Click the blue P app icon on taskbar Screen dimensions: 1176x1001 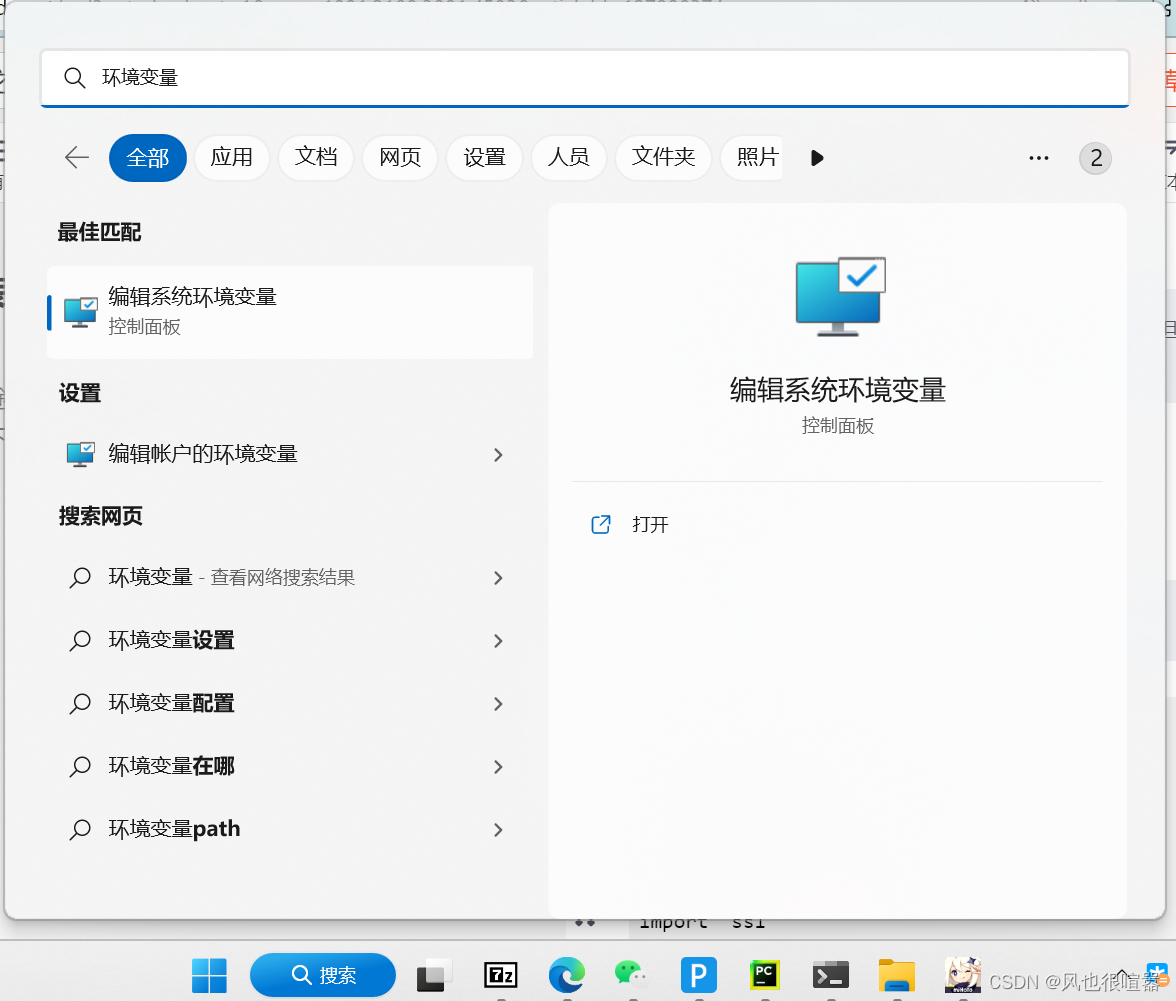(x=698, y=977)
